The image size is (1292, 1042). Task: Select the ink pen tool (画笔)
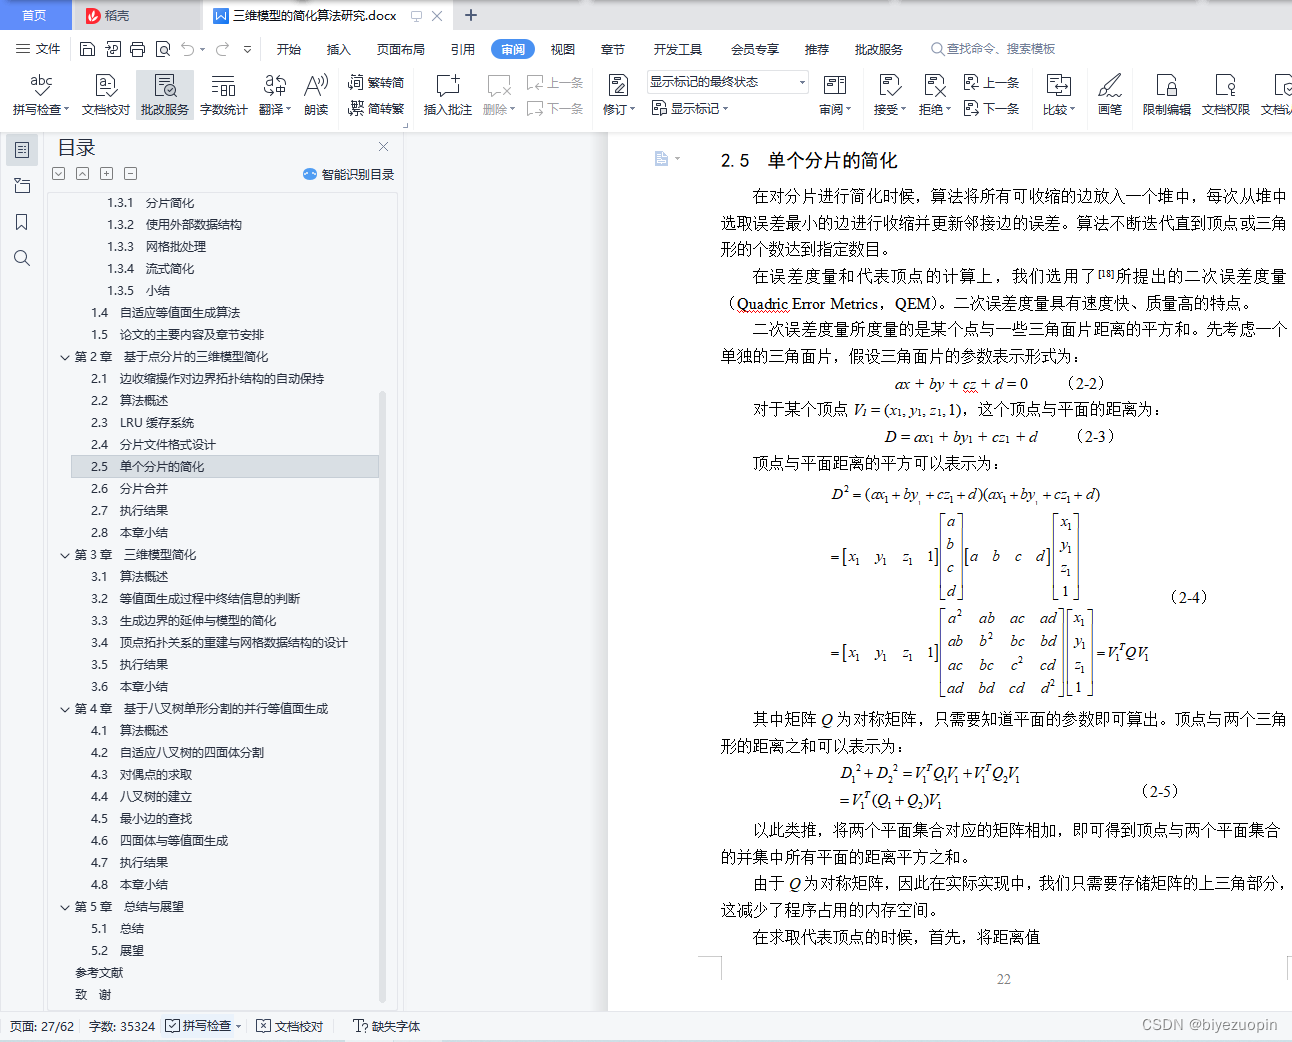(1110, 95)
